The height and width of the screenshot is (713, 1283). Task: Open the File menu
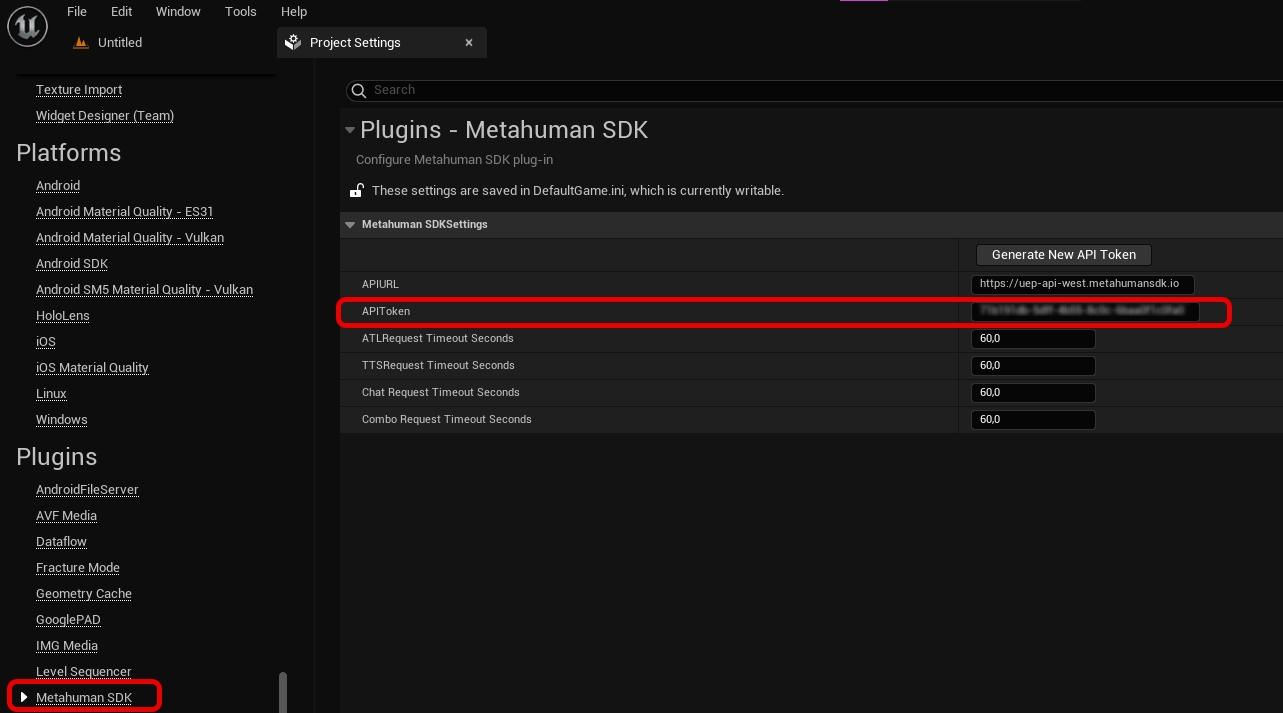tap(77, 12)
